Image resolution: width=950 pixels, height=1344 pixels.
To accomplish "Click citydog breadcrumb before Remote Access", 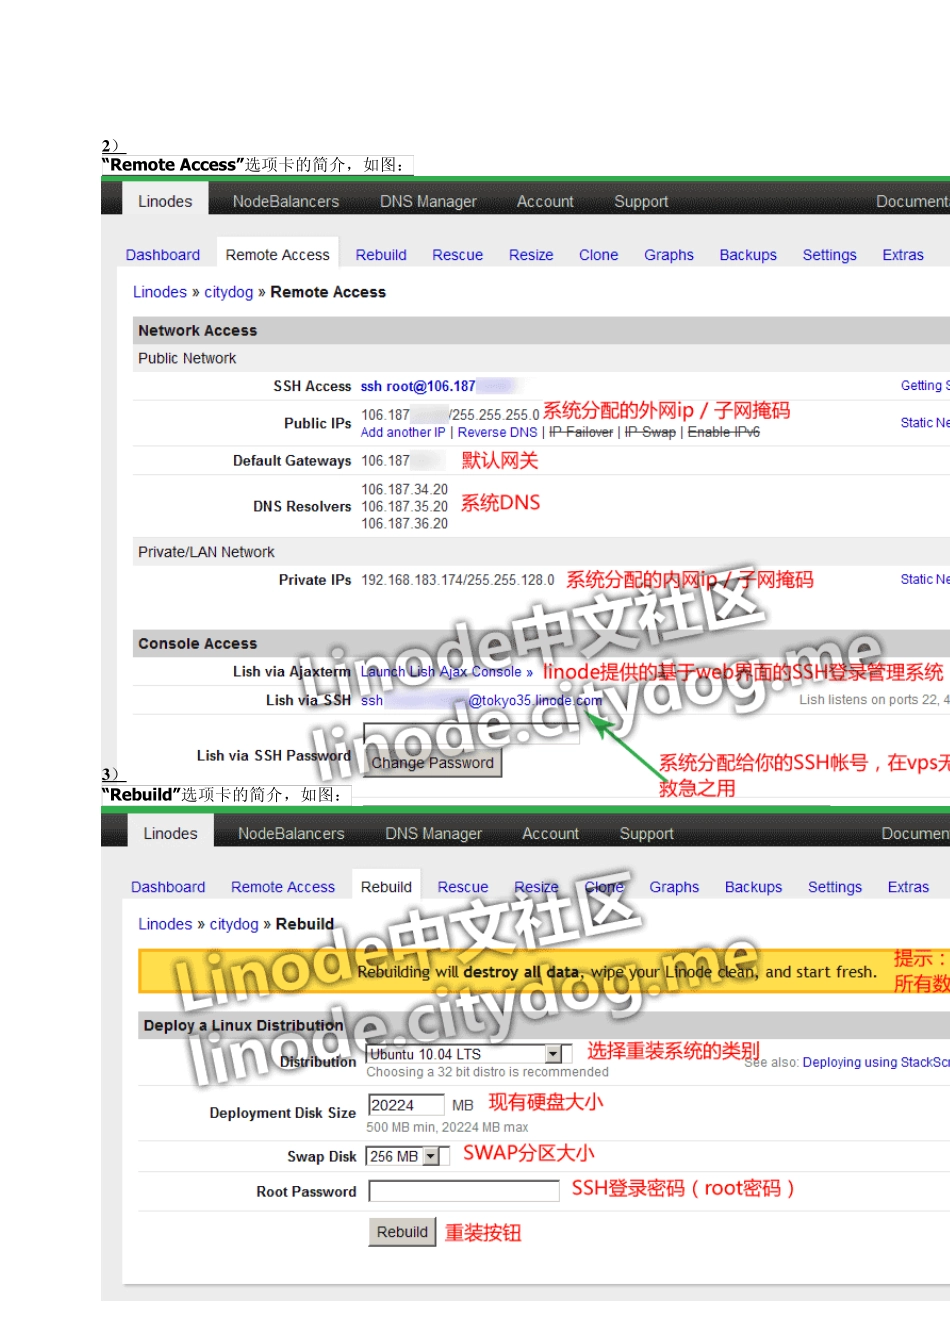I will [x=229, y=292].
